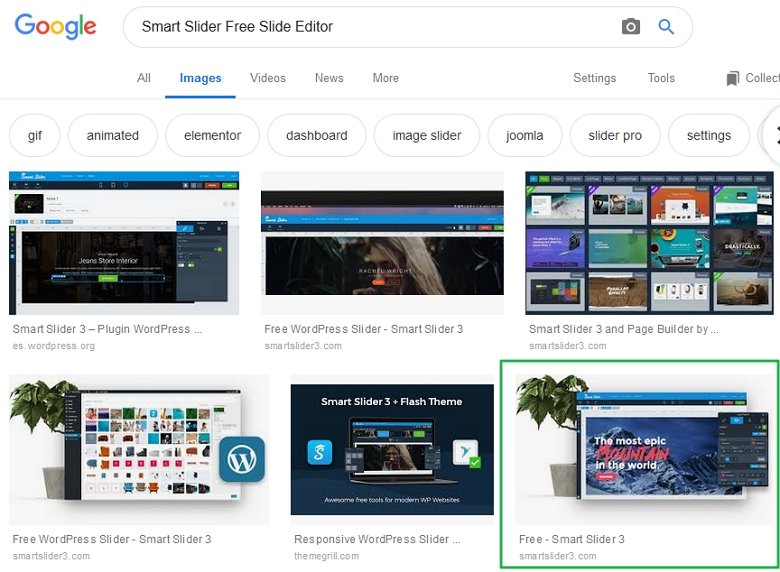Select the Images tab
This screenshot has width=780, height=572.
(200, 78)
